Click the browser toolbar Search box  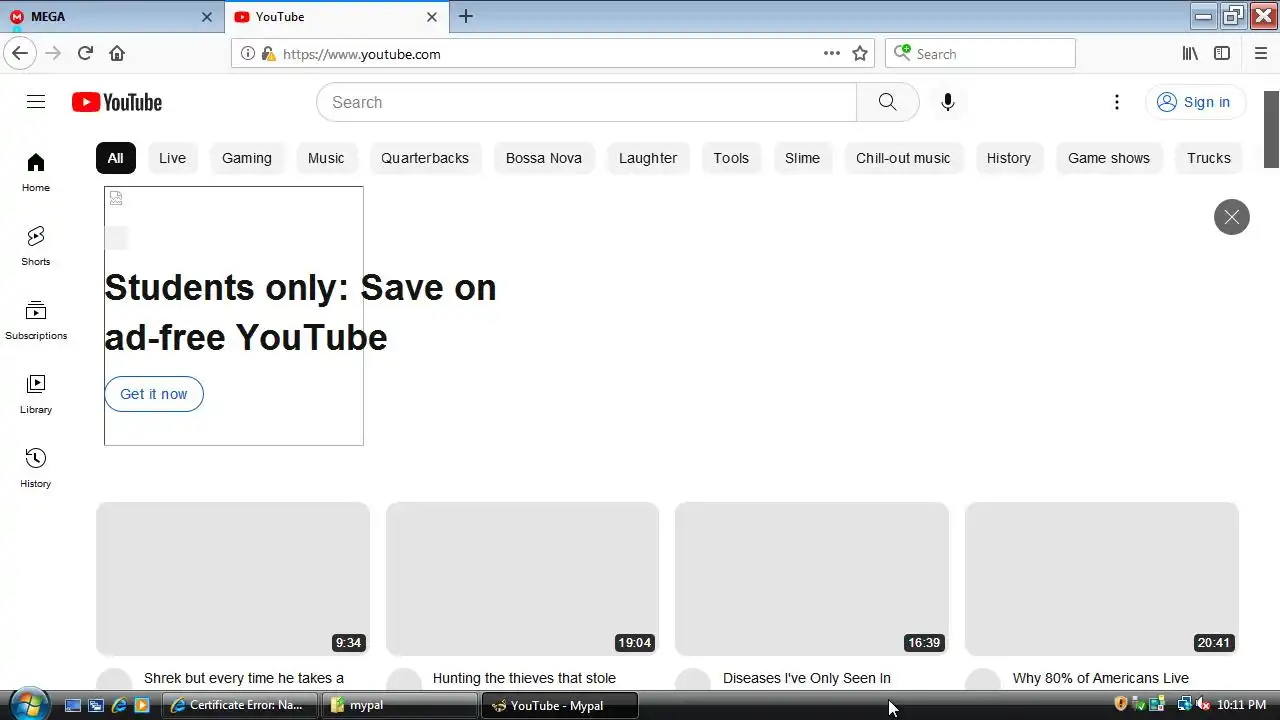(980, 54)
